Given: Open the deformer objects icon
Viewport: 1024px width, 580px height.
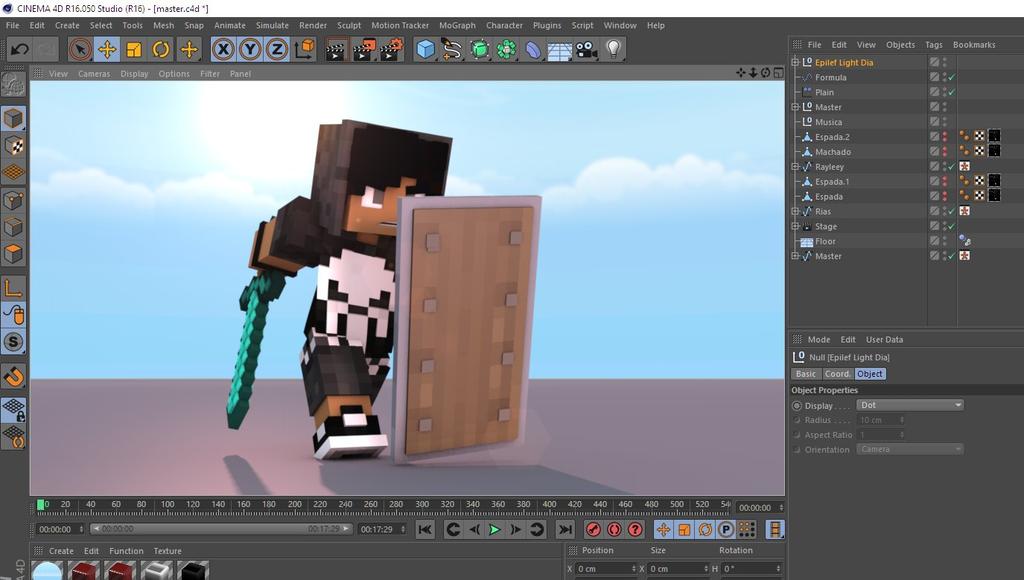Looking at the screenshot, I should (533, 50).
